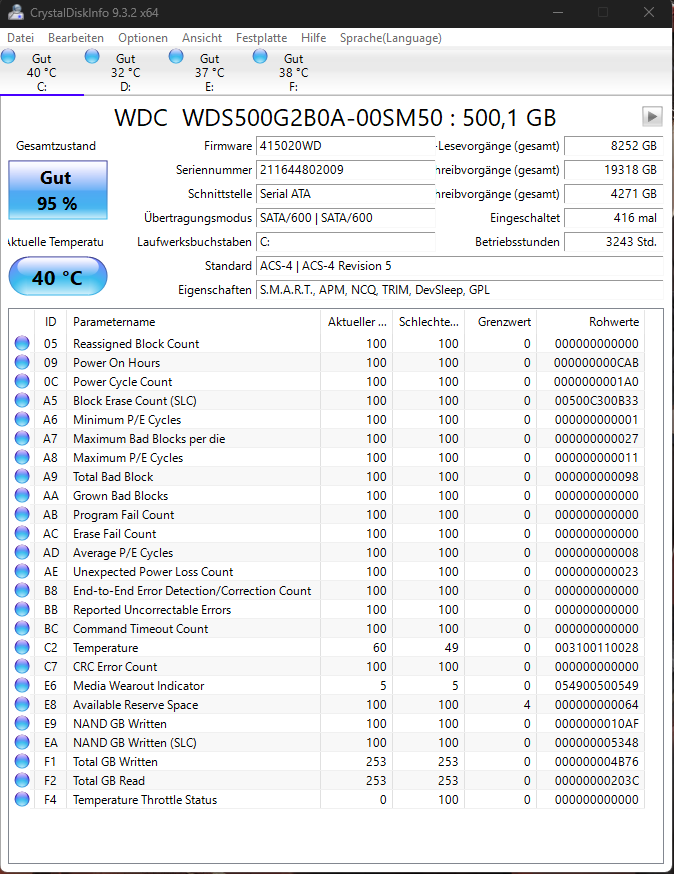Click status orb for Reassigned Block Count
Viewport: 674px width, 874px height.
click(x=22, y=343)
